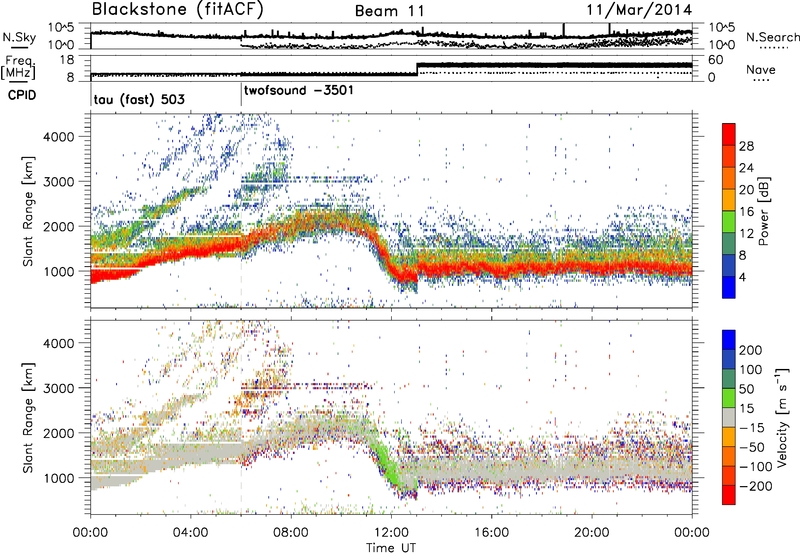Click the date '11/Mar/2014'
The width and height of the screenshot is (800, 554).
639,10
